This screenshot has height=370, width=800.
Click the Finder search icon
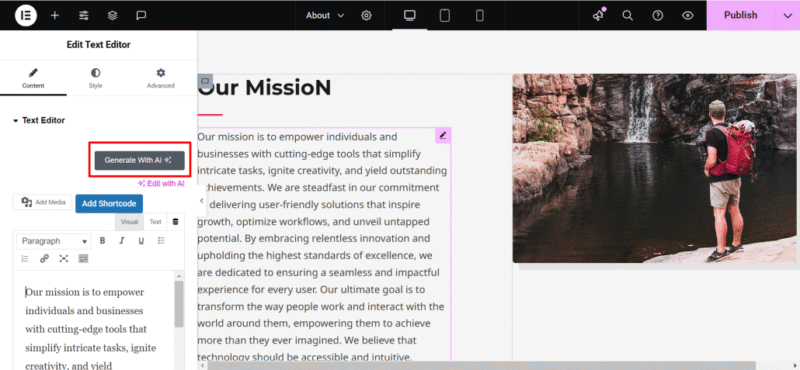pyautogui.click(x=628, y=15)
